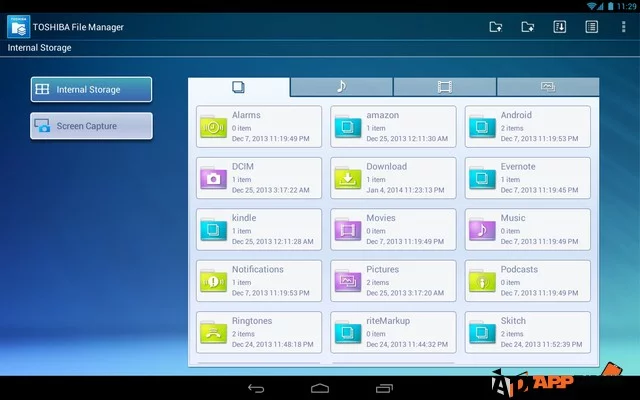Open the Movies folder icon
Image resolution: width=640 pixels, height=400 pixels.
coord(348,230)
